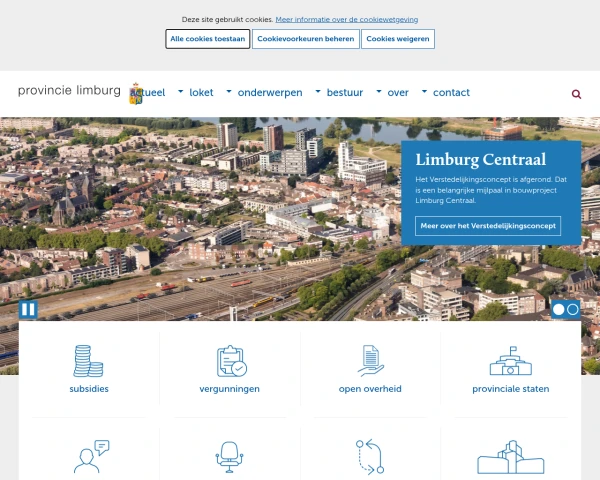Open the open overheid text link
Screen dimensions: 600x480
(370, 389)
